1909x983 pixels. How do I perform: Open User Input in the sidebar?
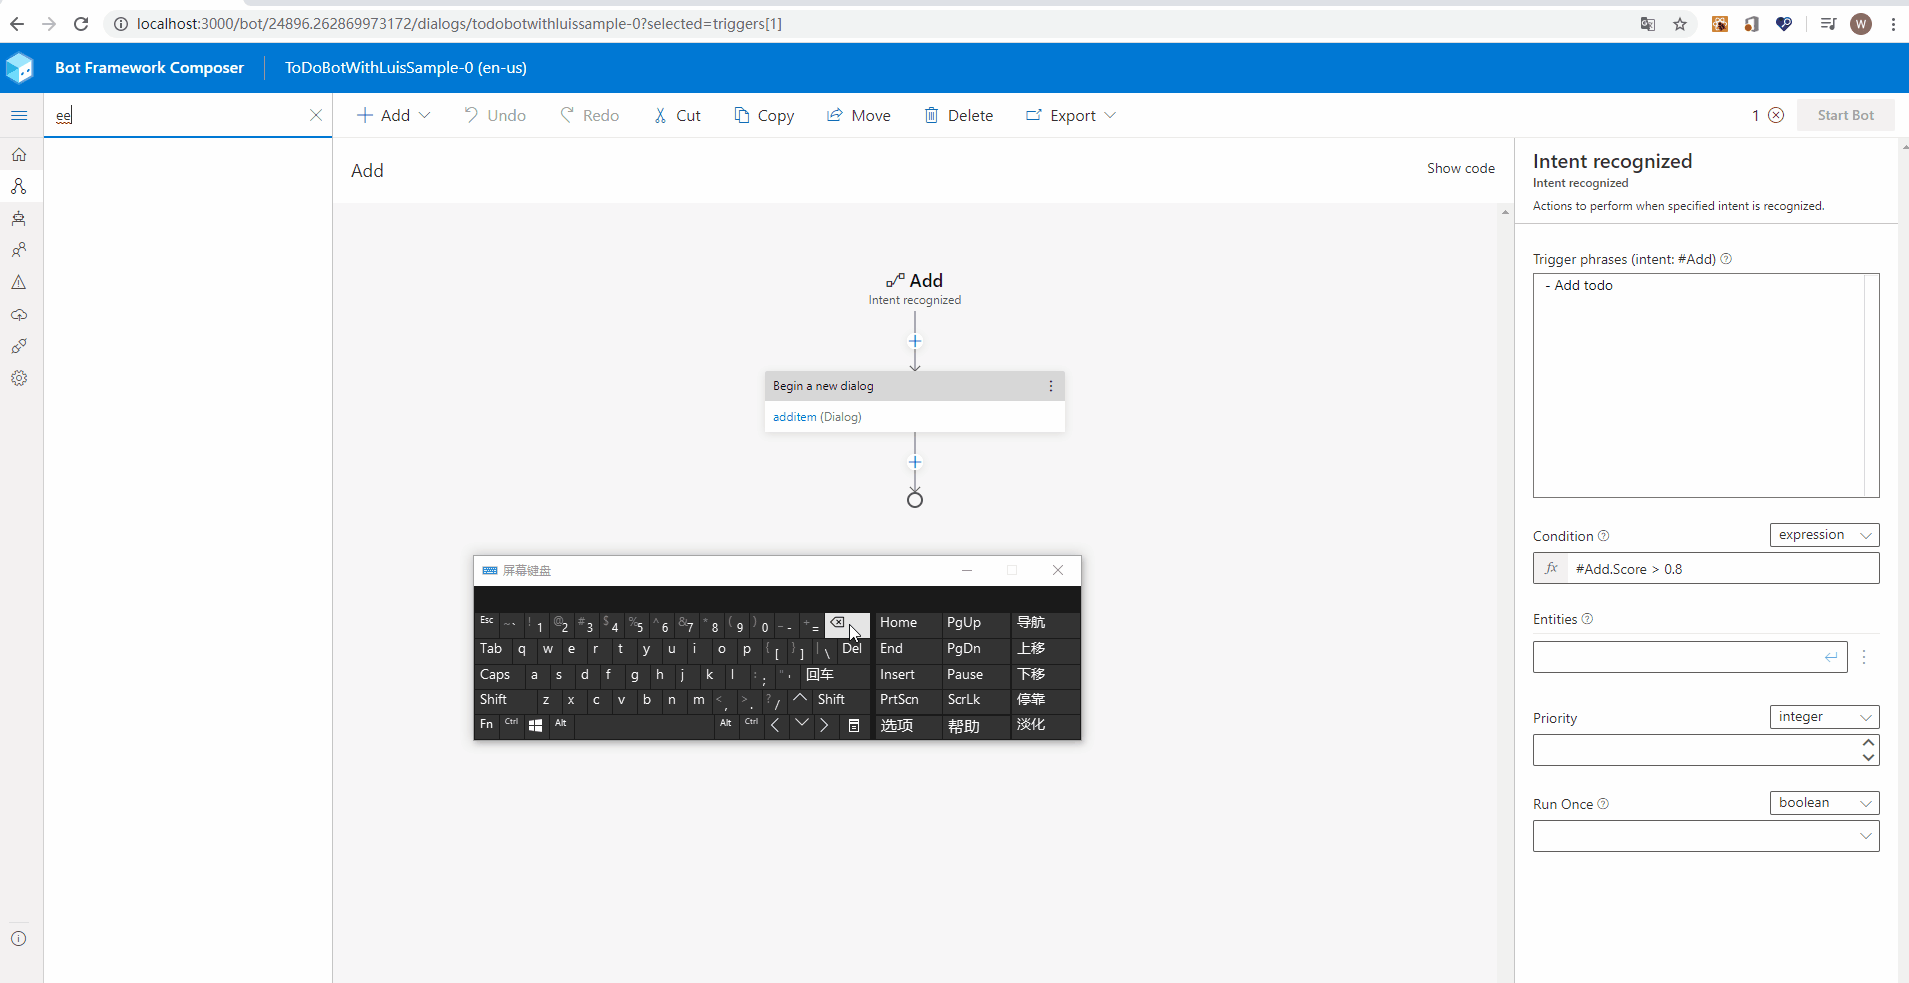[19, 250]
